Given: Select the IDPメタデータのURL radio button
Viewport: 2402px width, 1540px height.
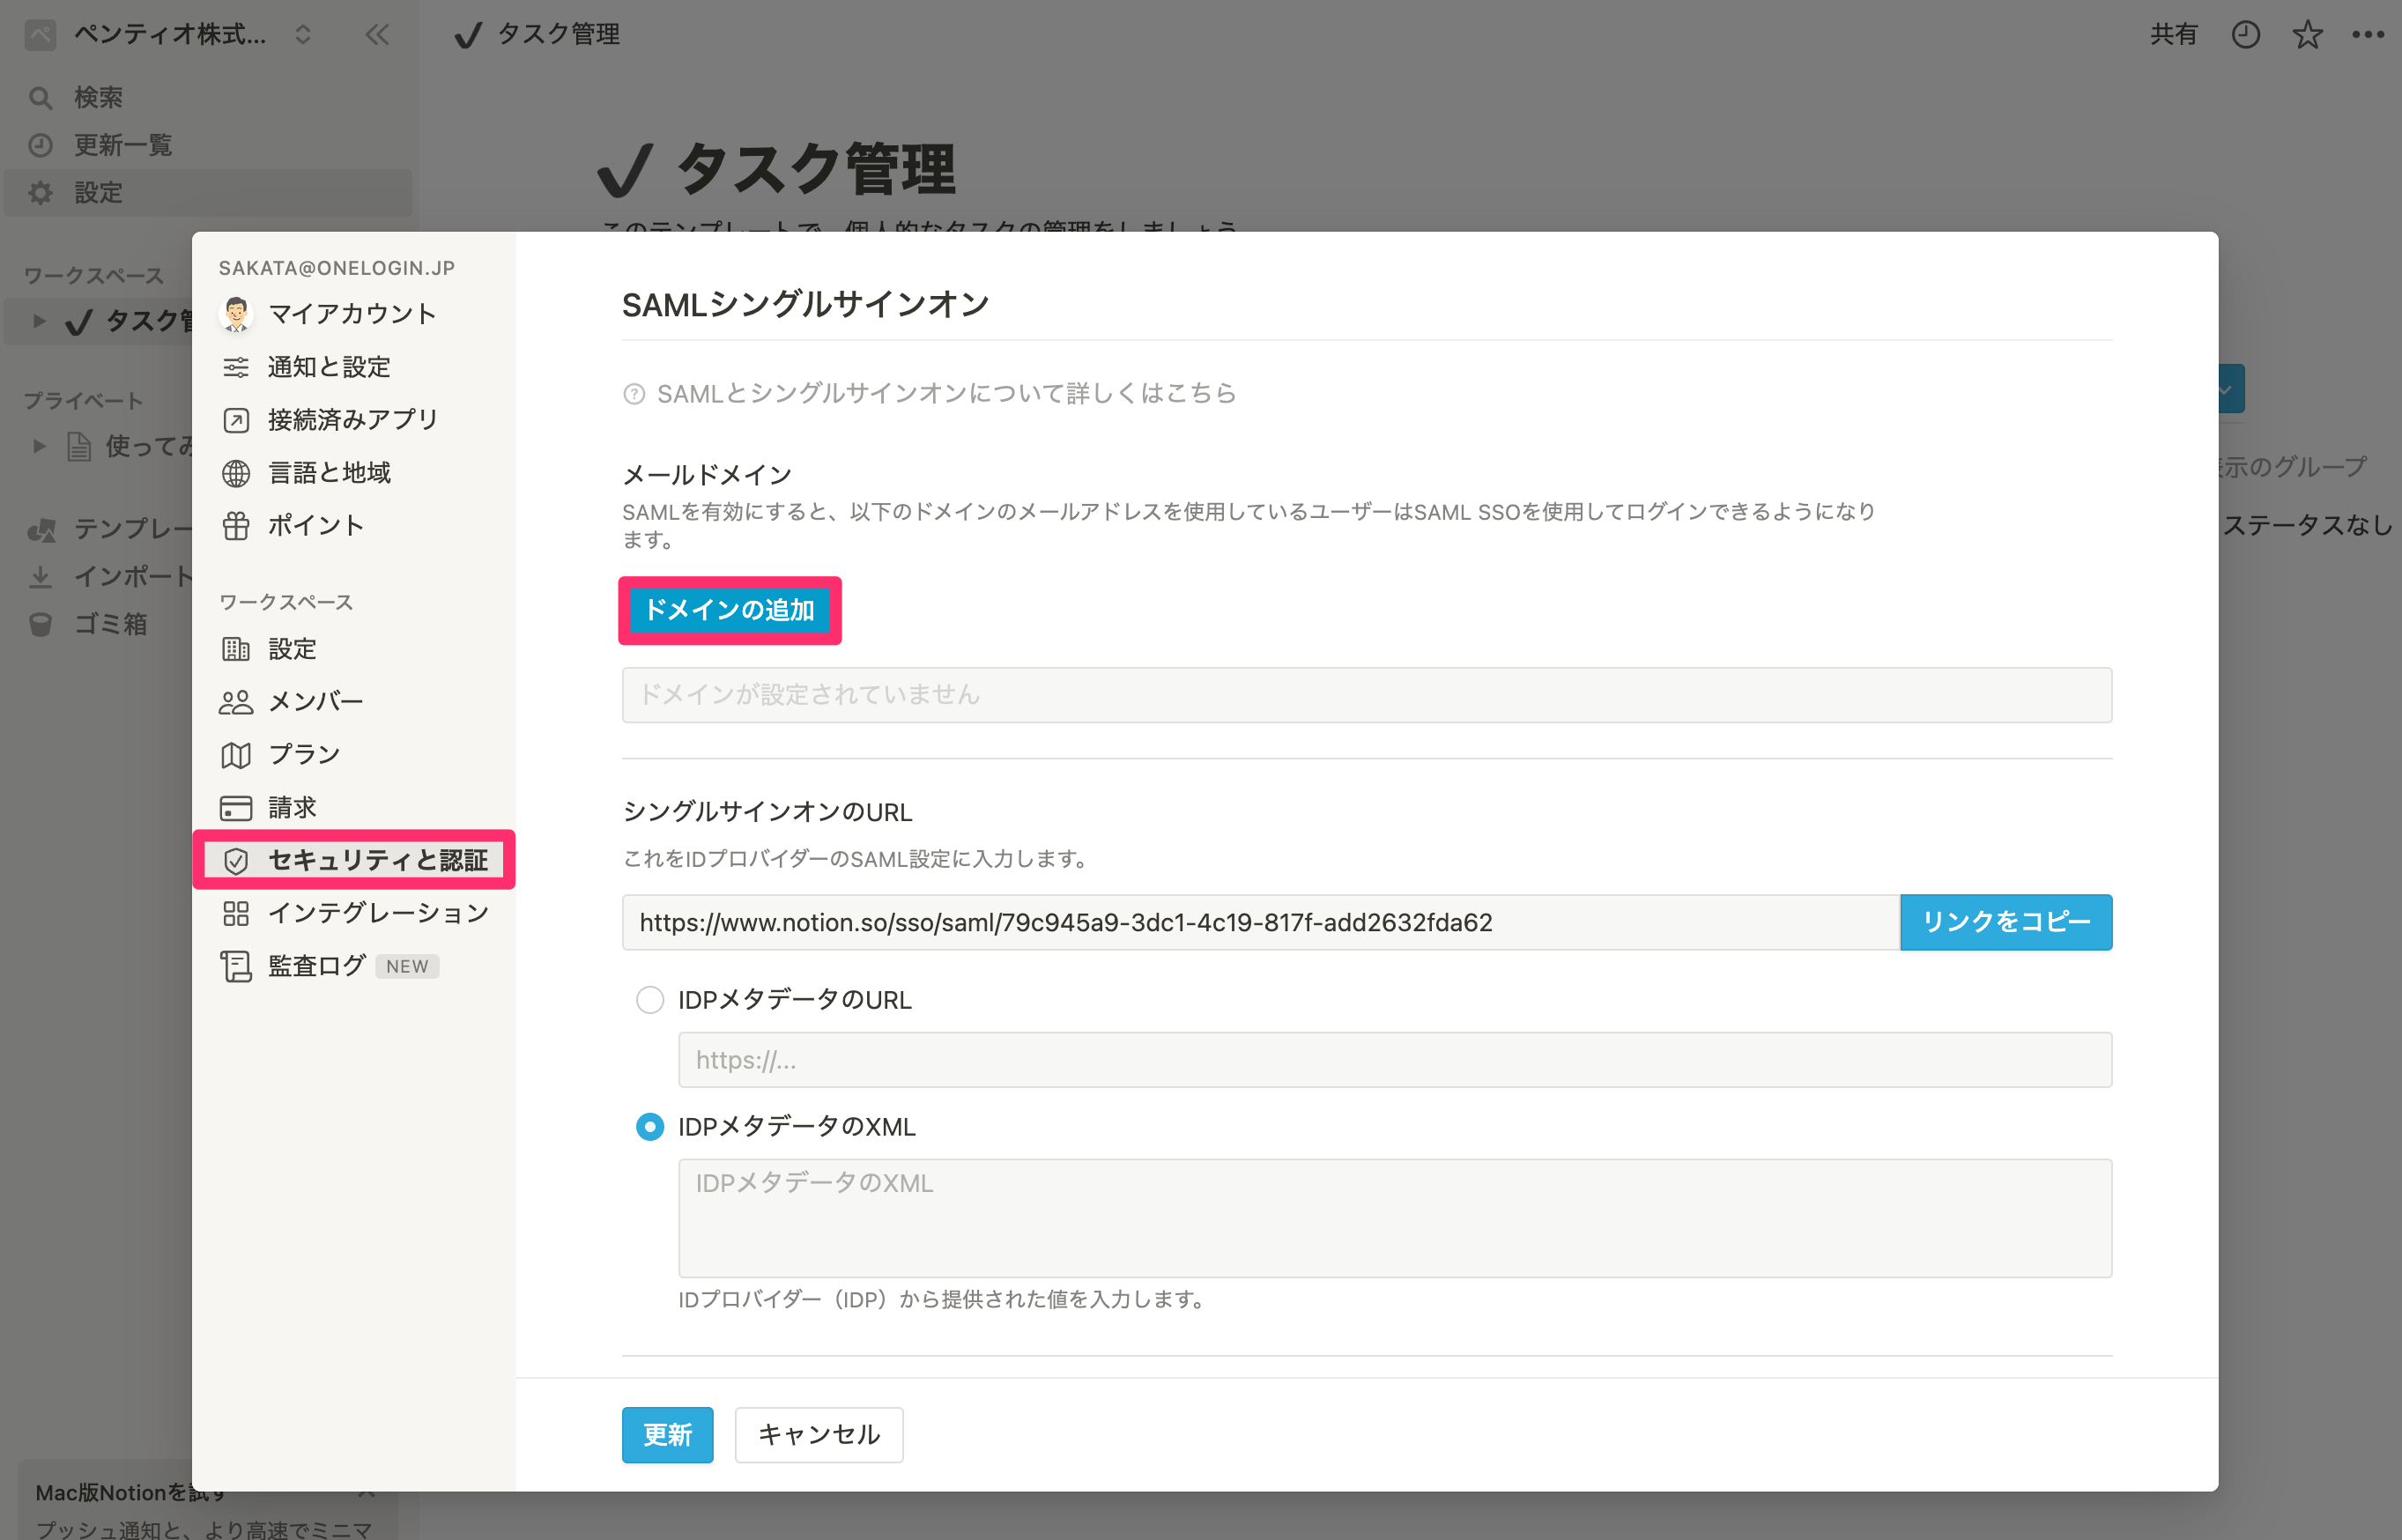Looking at the screenshot, I should [650, 1000].
